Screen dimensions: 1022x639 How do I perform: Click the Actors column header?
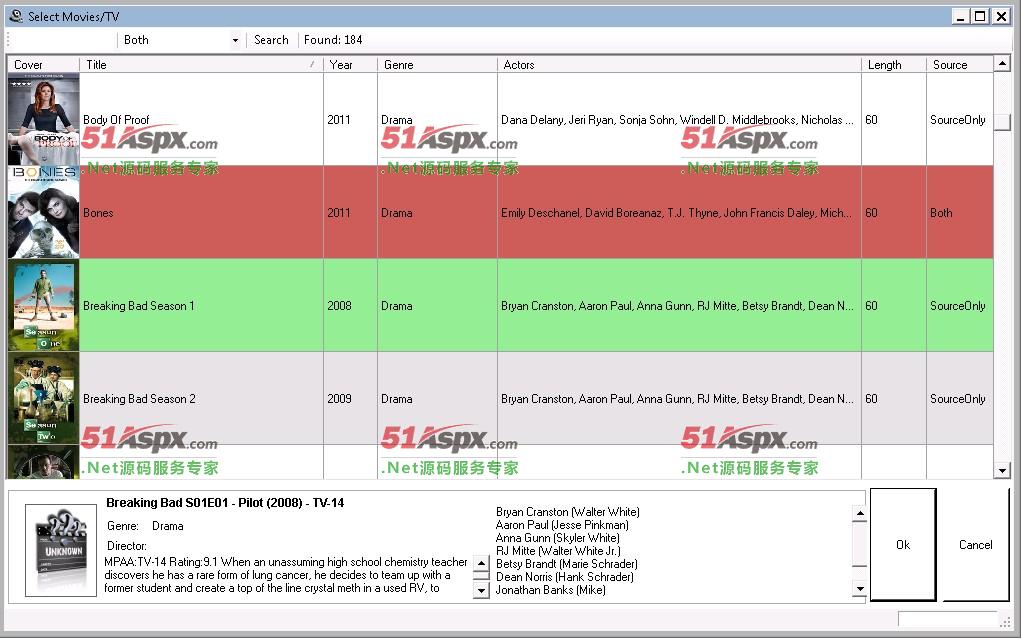[678, 65]
